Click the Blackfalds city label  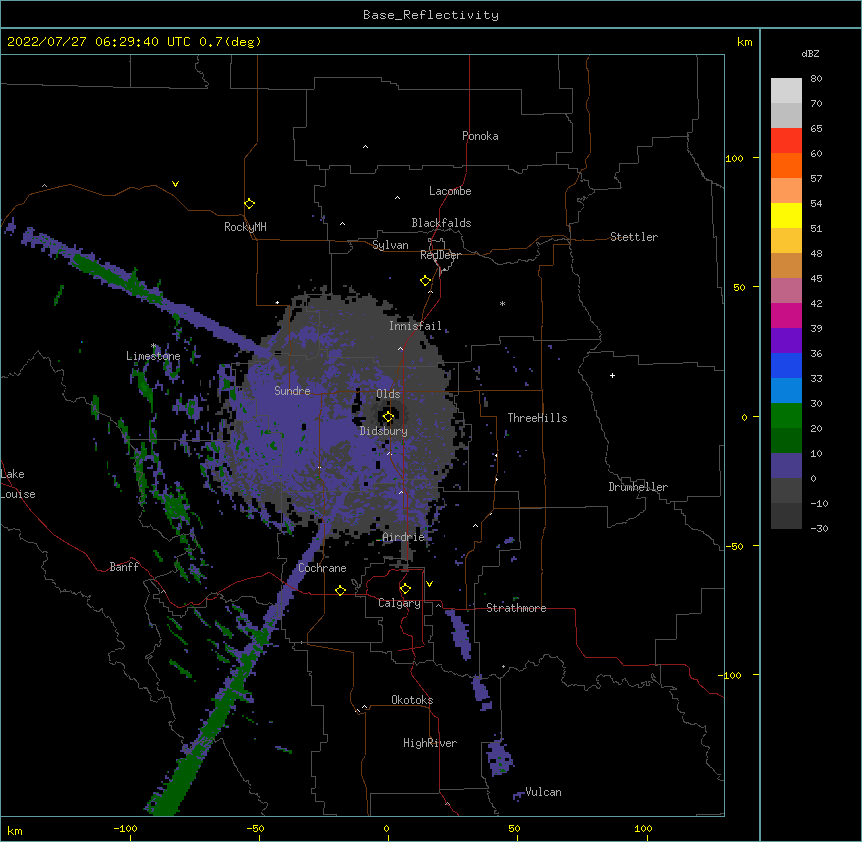coord(441,223)
